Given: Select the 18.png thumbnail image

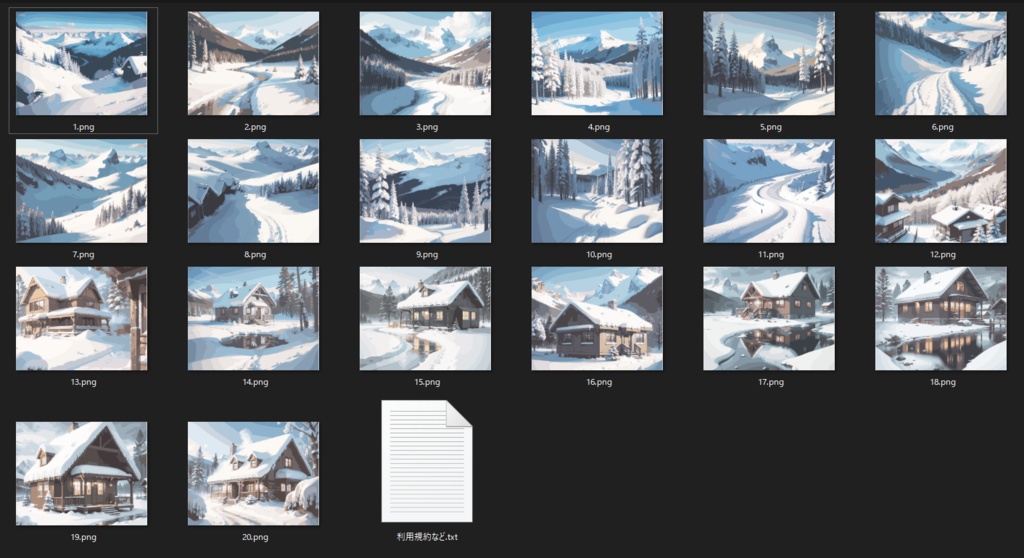Looking at the screenshot, I should coord(940,318).
